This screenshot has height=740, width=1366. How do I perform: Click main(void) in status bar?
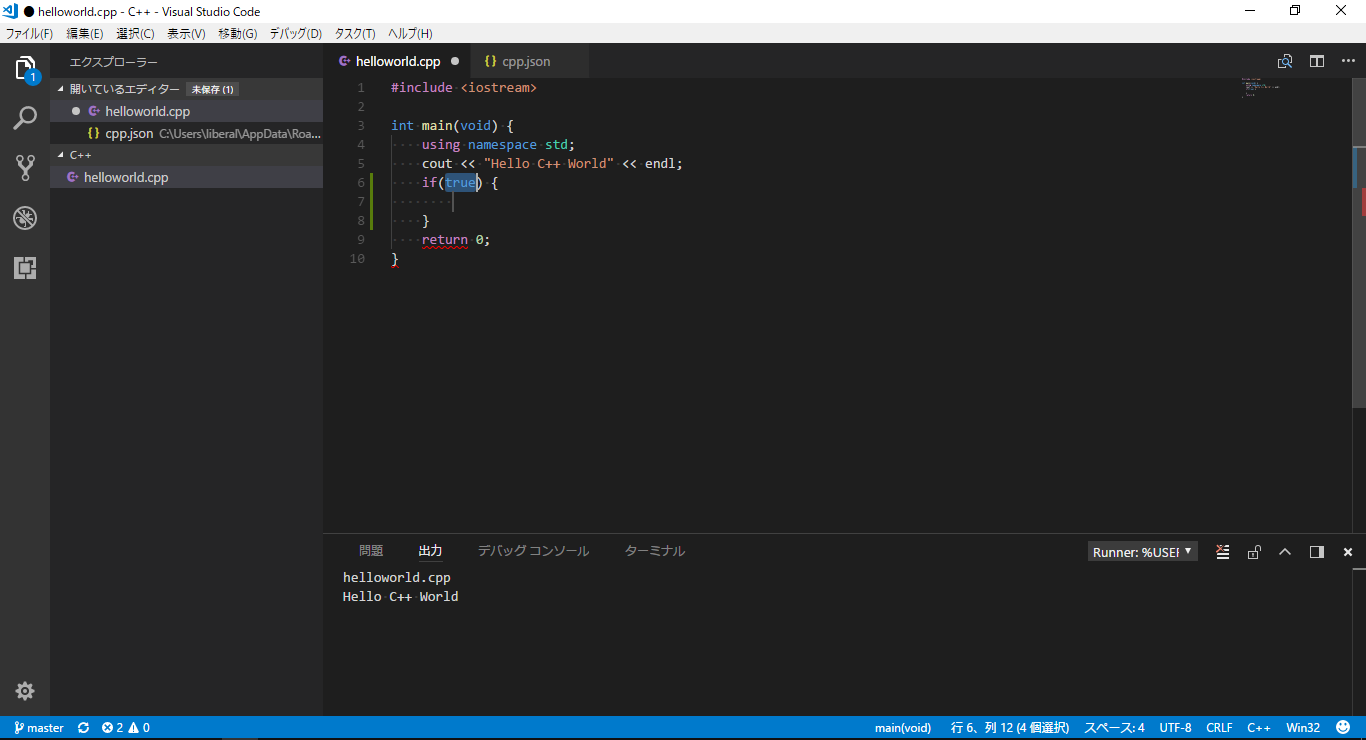903,728
